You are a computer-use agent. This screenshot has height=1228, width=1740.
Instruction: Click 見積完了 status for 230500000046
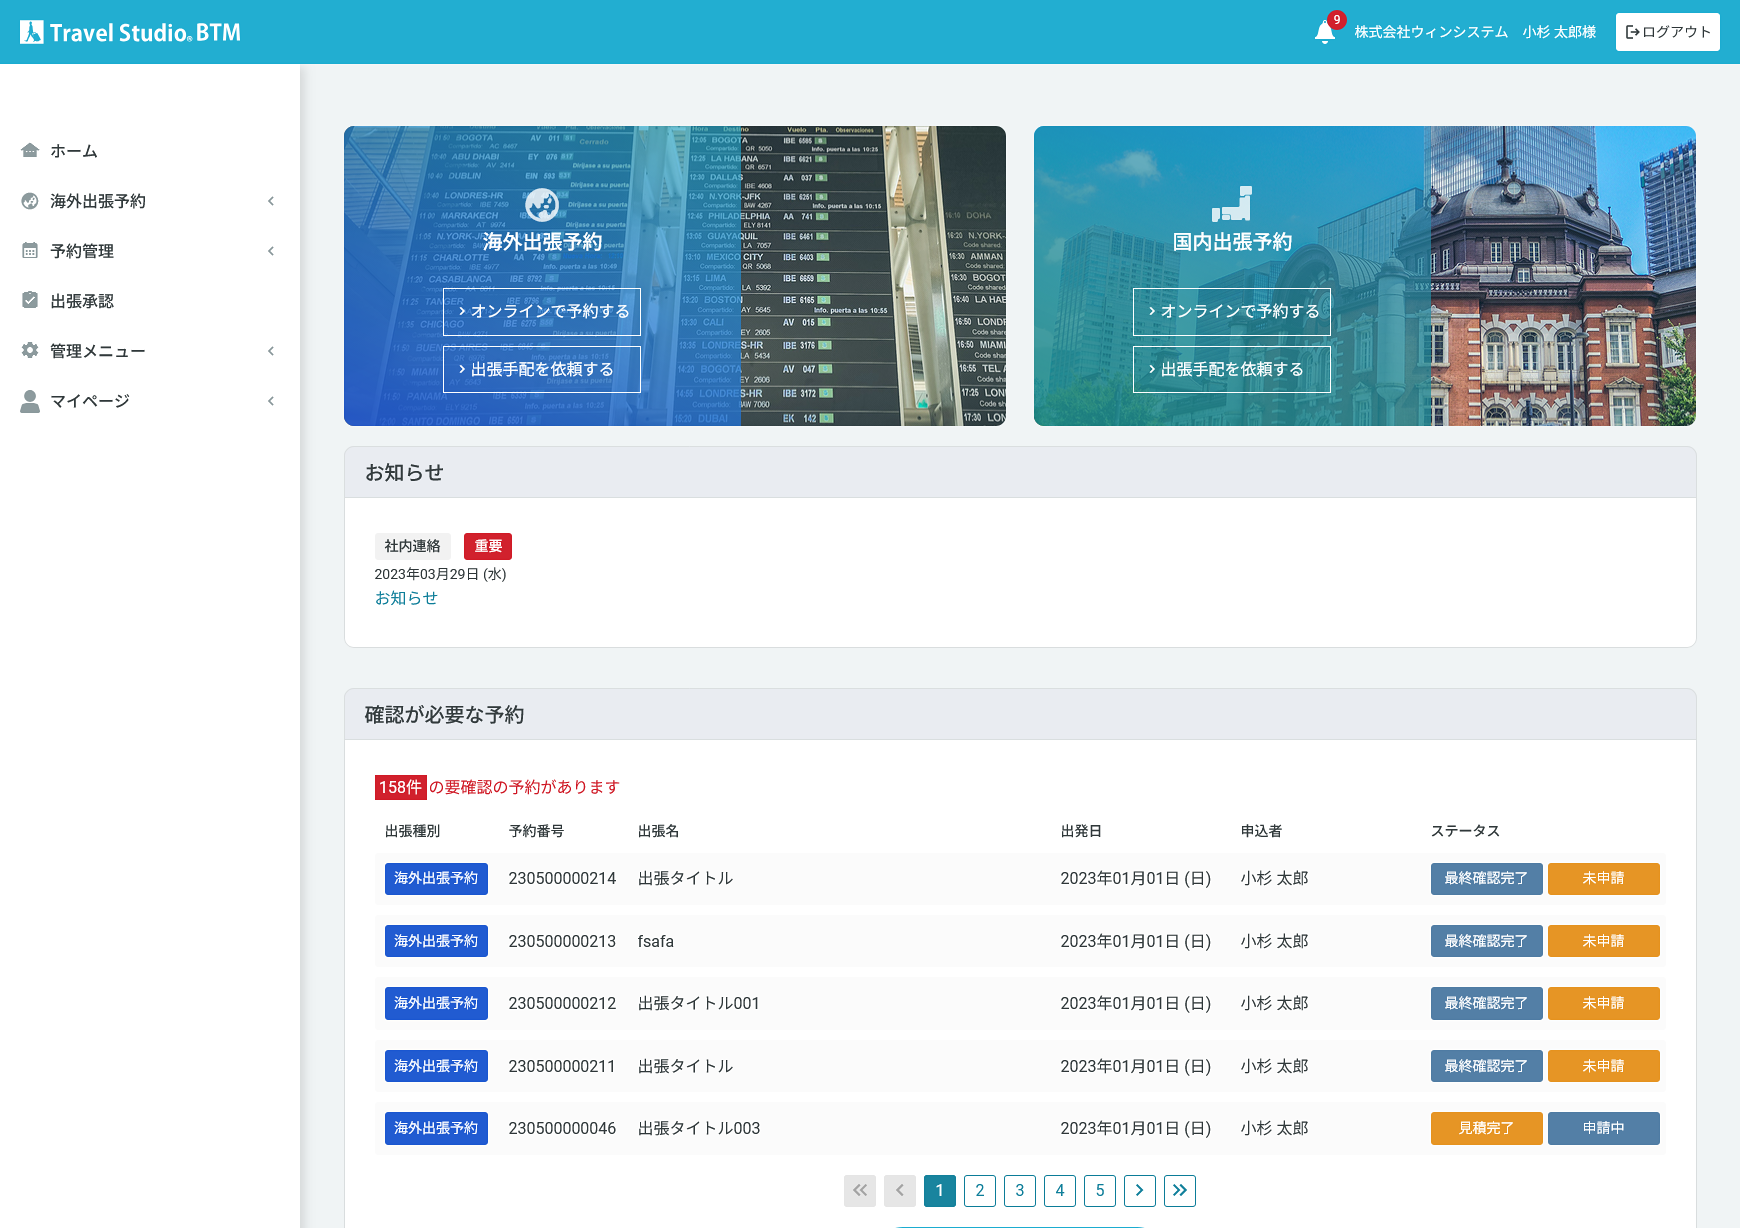click(1486, 1128)
